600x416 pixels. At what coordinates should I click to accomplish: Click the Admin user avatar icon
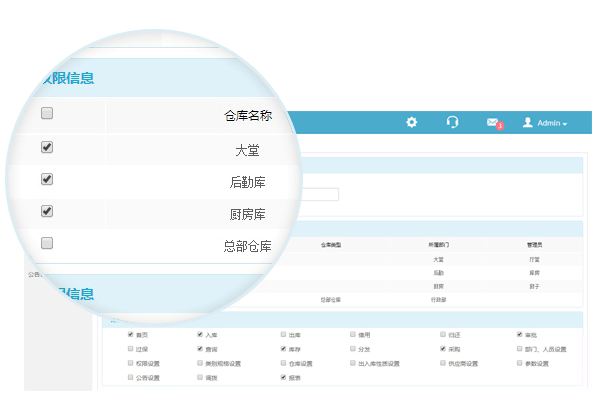(528, 122)
